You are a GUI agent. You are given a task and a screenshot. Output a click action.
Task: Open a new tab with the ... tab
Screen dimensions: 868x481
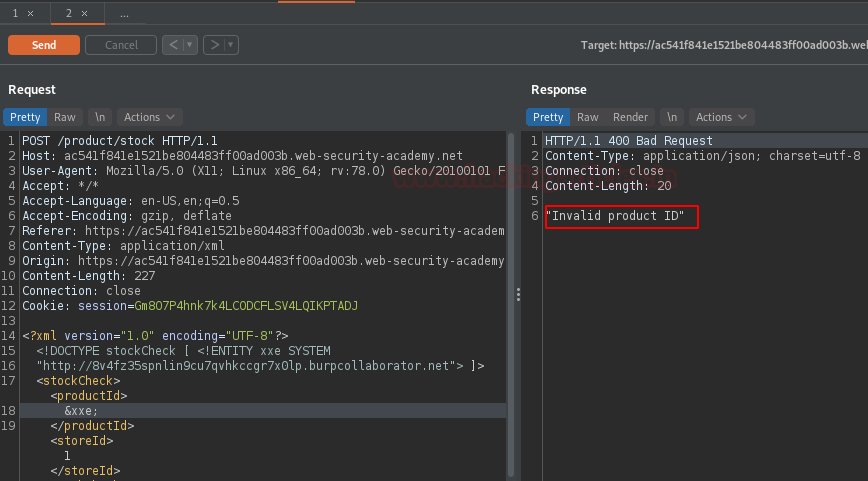[x=125, y=13]
